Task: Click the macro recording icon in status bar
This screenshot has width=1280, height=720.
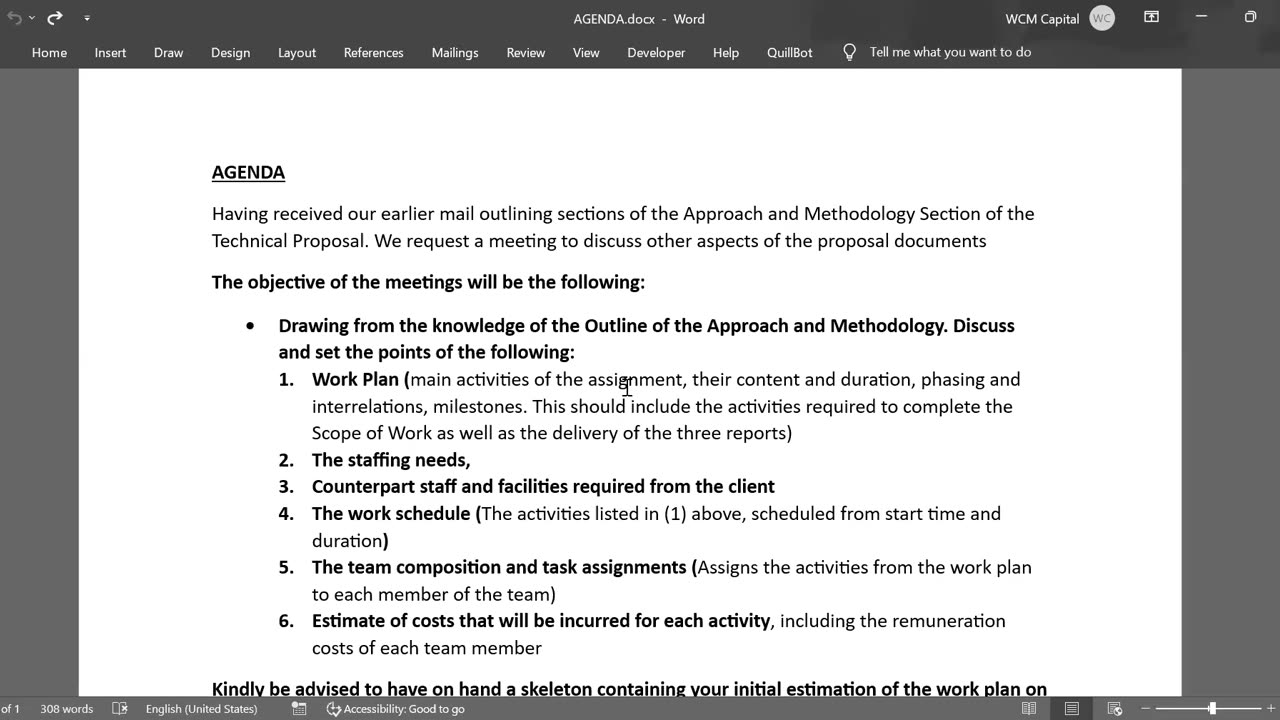Action: pos(299,708)
